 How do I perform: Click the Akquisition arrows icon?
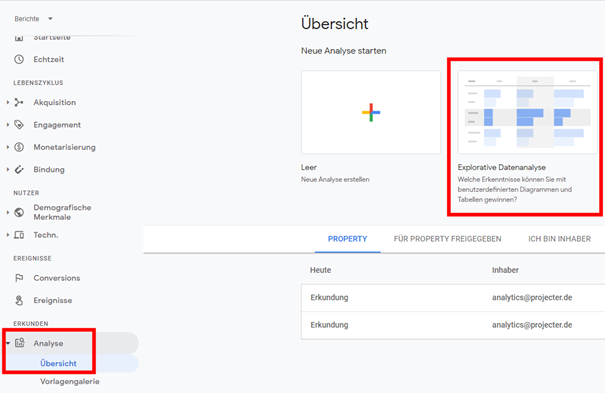(19, 102)
